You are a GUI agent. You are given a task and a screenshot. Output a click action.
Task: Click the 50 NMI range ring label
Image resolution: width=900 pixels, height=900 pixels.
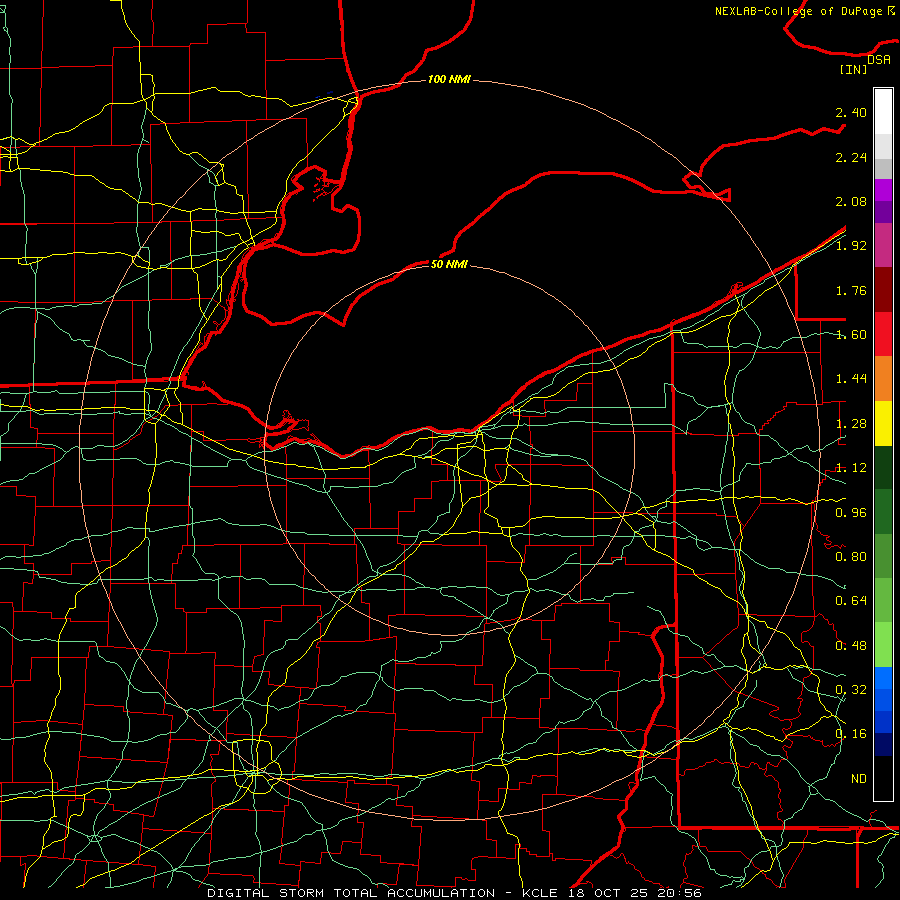[x=449, y=264]
